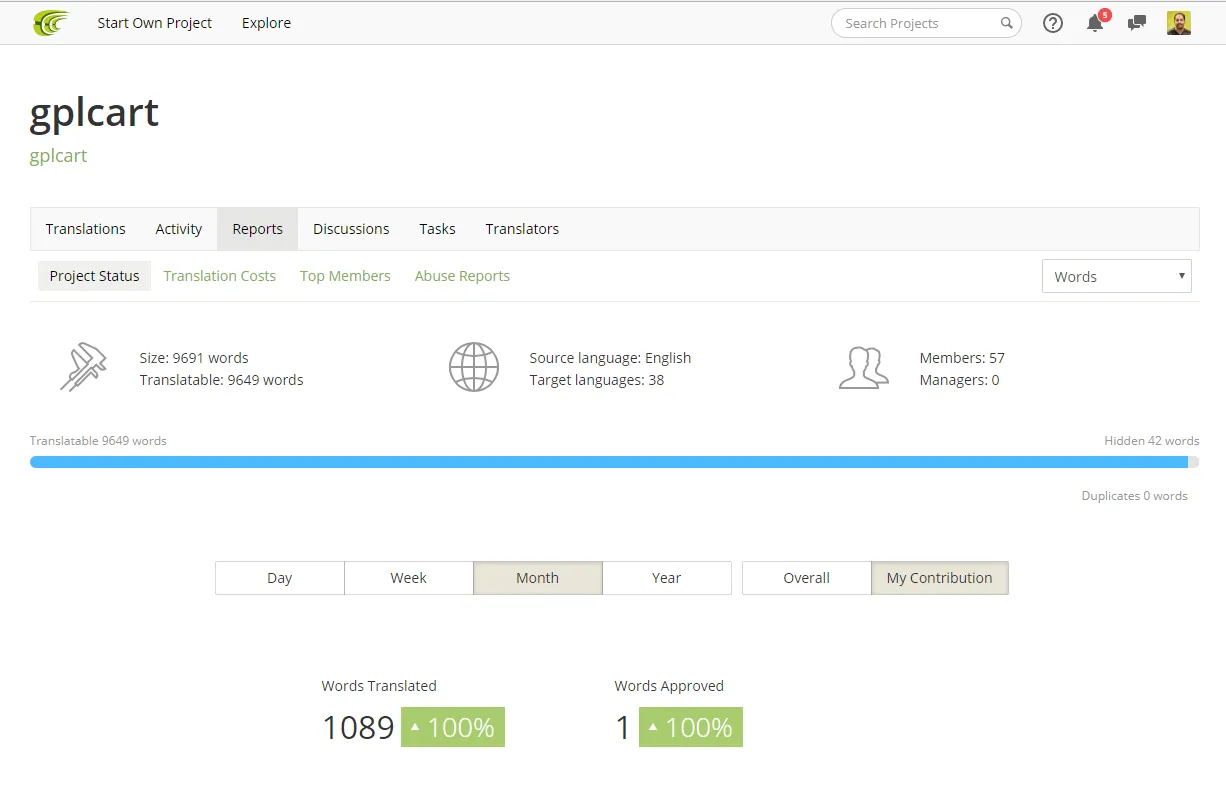The width and height of the screenshot is (1226, 797).
Task: Open Top Members report
Action: [345, 276]
